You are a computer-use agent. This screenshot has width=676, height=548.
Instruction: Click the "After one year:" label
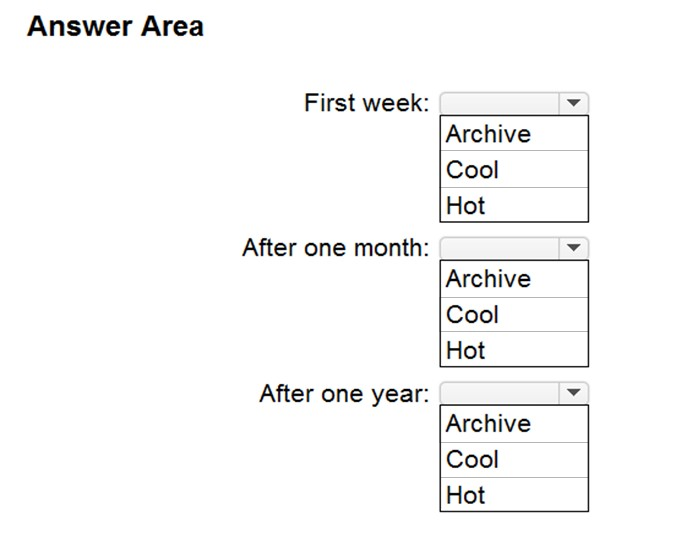(x=344, y=393)
